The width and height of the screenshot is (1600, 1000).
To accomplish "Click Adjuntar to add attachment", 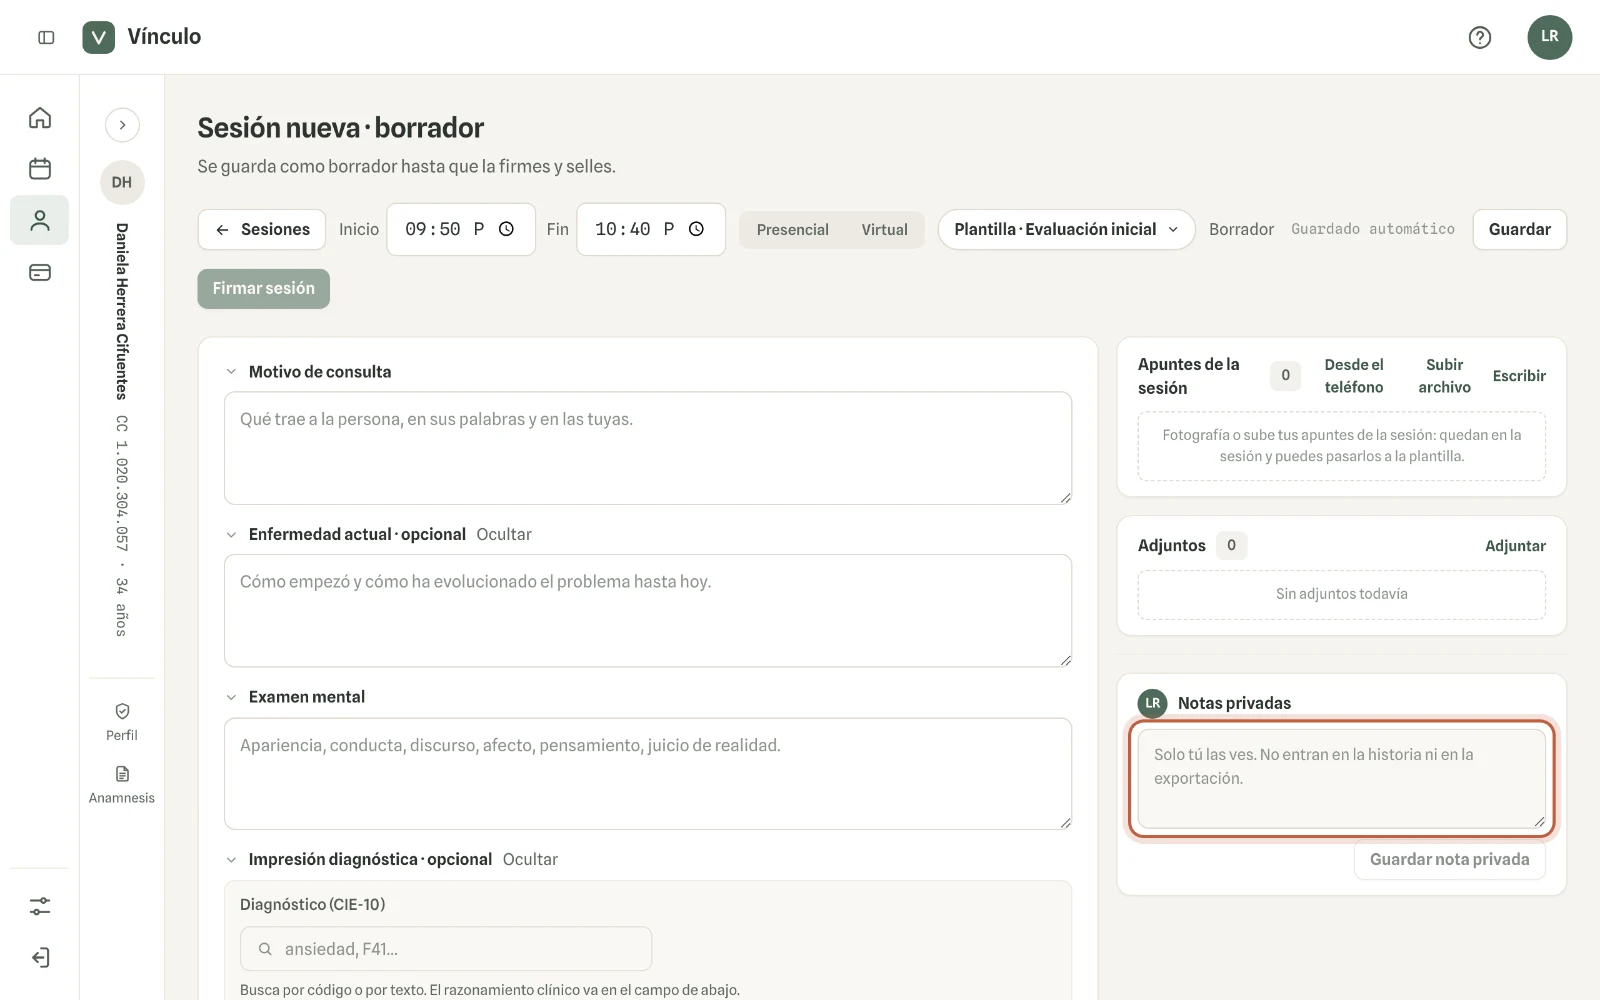I will coord(1515,546).
